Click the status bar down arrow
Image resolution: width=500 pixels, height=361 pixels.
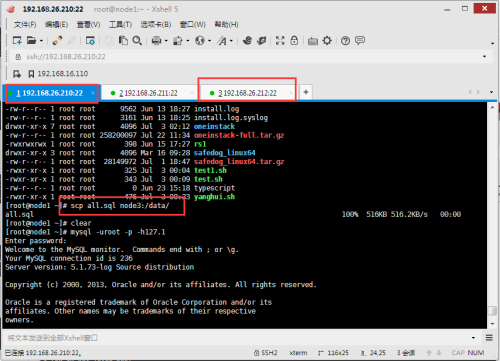pos(439,353)
